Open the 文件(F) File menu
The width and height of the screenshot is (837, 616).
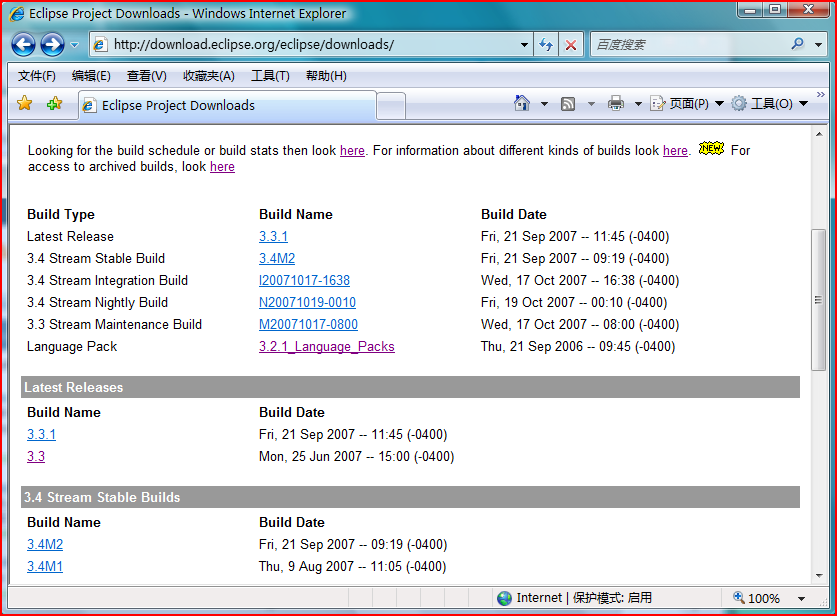click(37, 76)
